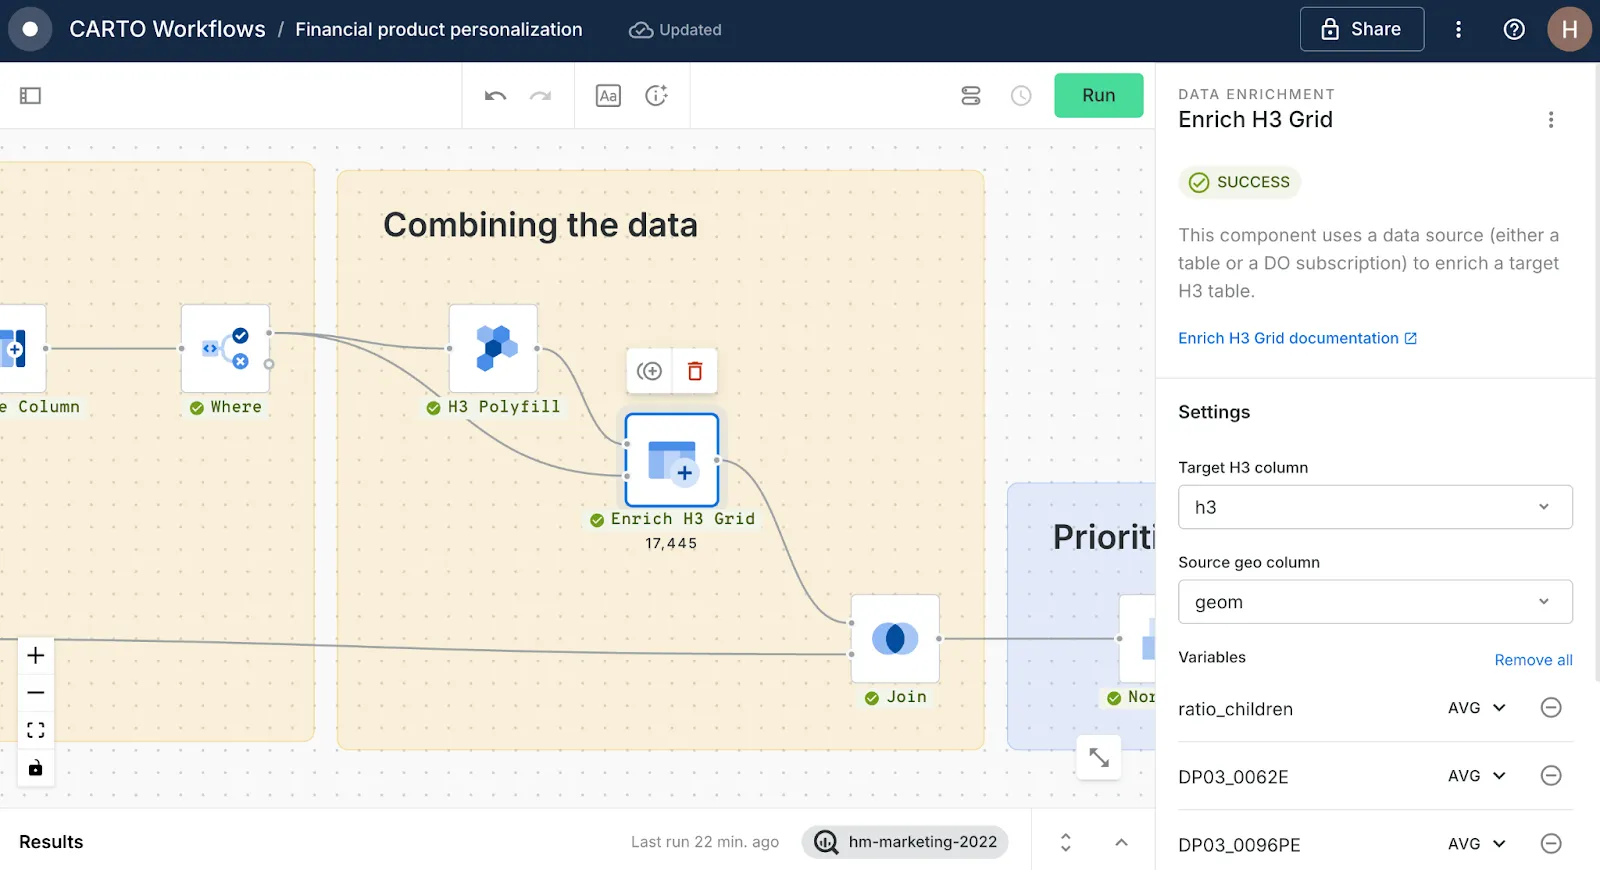Image resolution: width=1600 pixels, height=870 pixels.
Task: Zoom in on the workflow canvas
Action: 36,656
